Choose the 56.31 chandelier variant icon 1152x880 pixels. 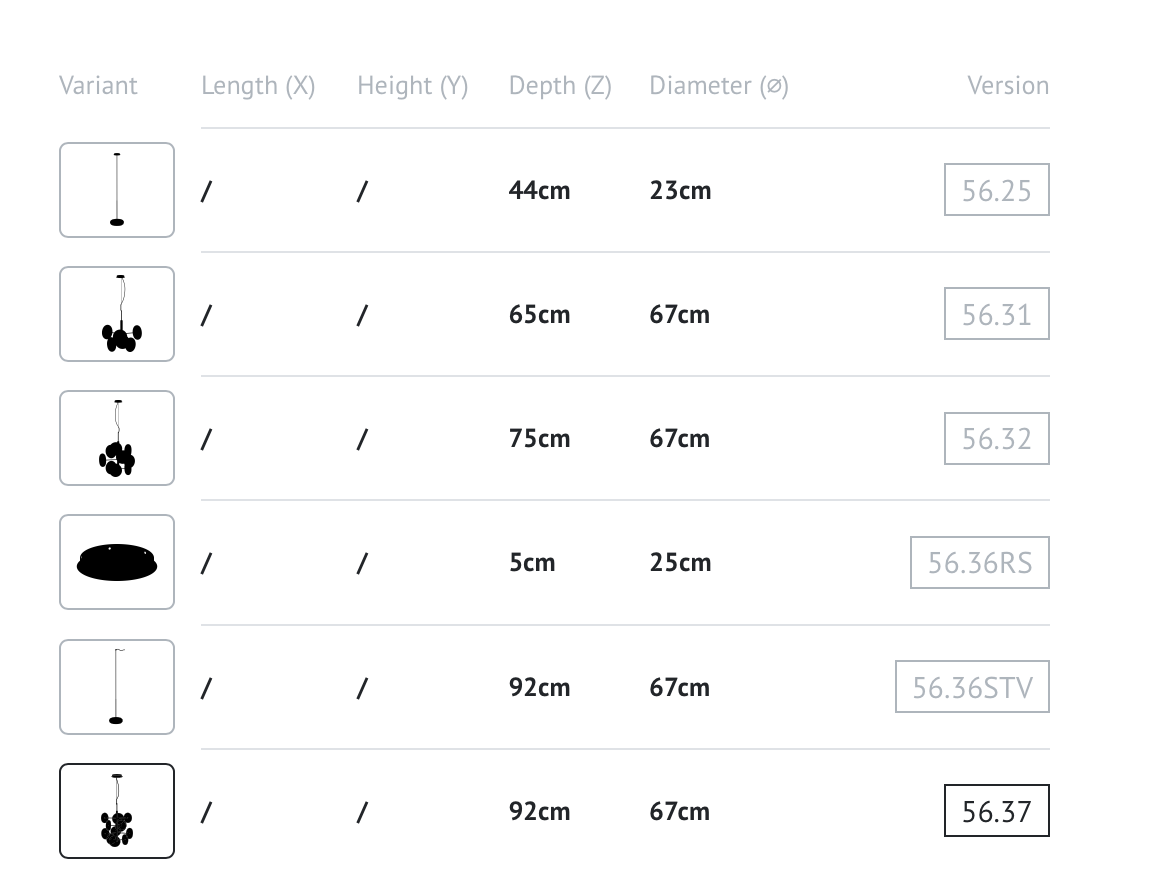tap(117, 314)
